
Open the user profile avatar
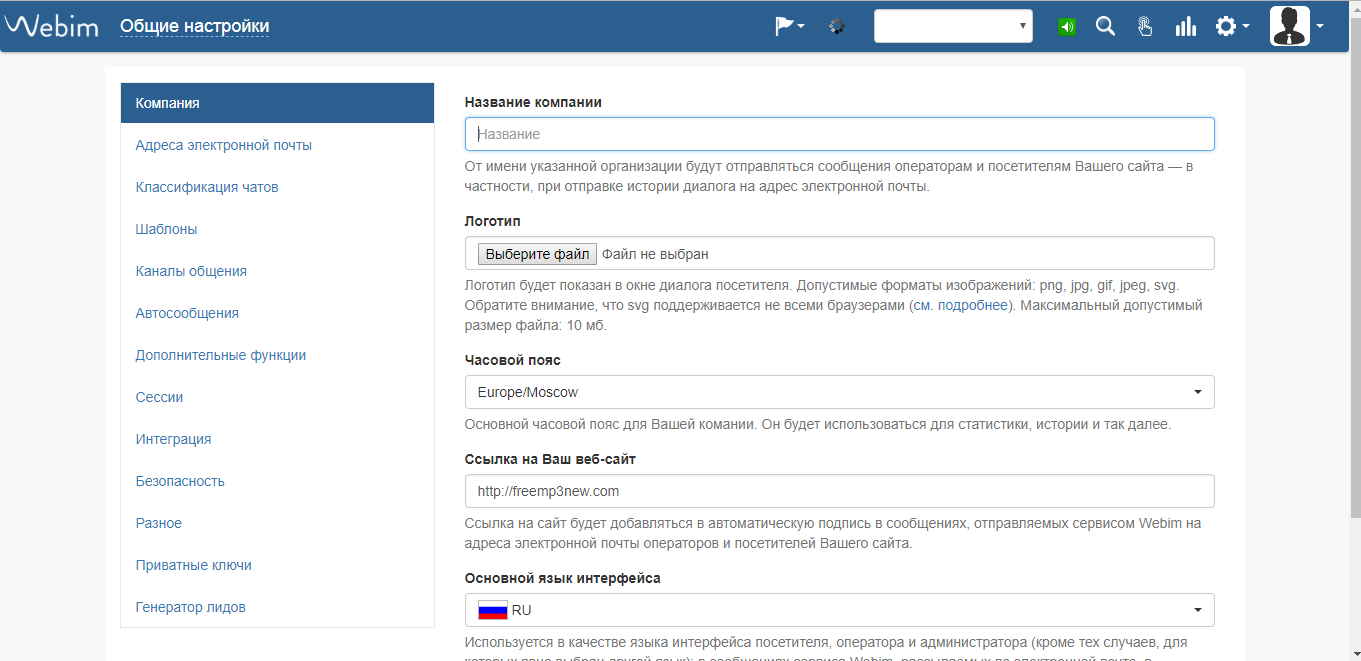[x=1290, y=26]
